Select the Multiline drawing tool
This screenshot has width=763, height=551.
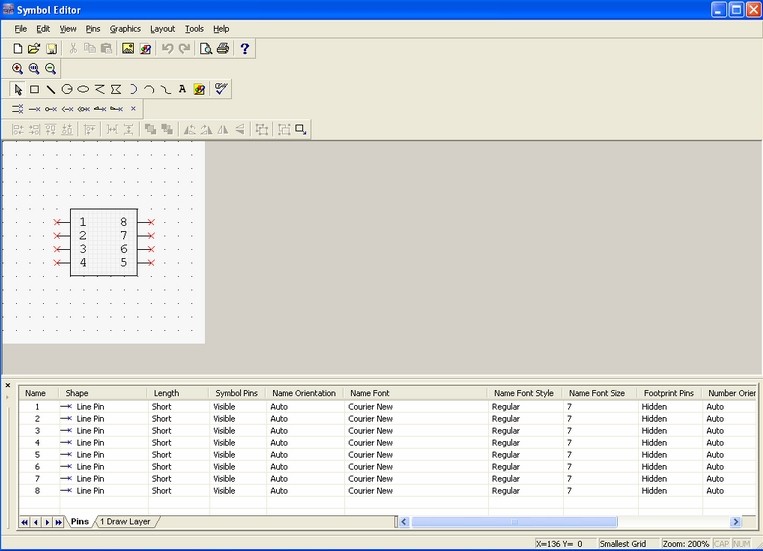point(100,90)
